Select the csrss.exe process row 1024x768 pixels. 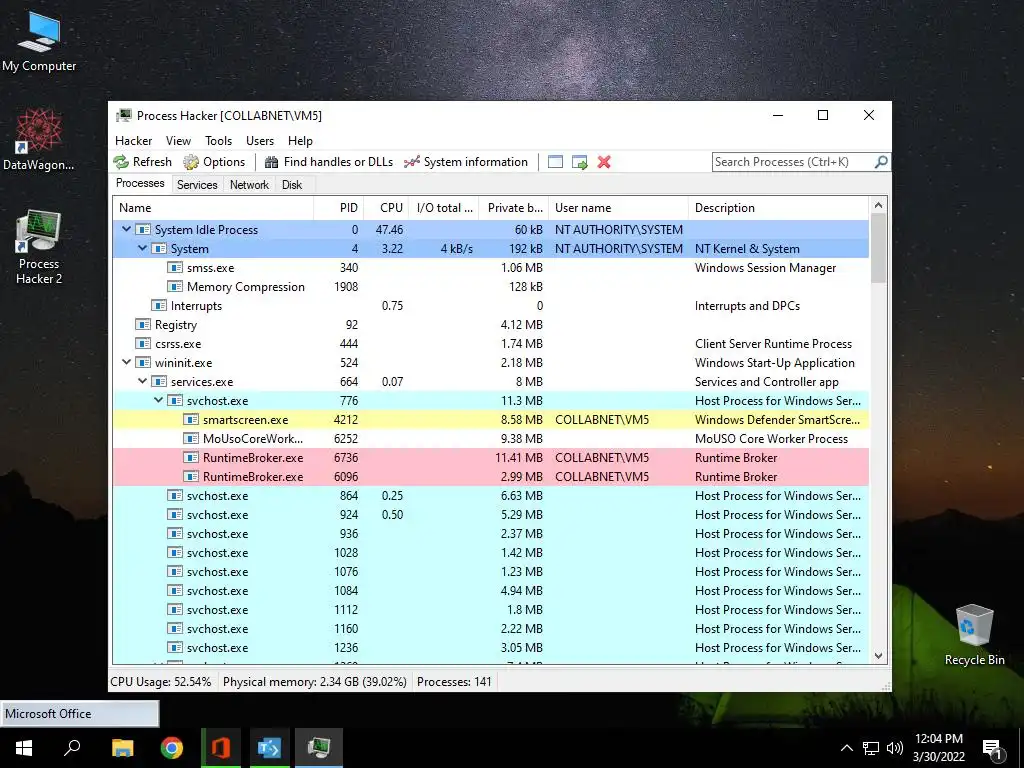(x=491, y=344)
